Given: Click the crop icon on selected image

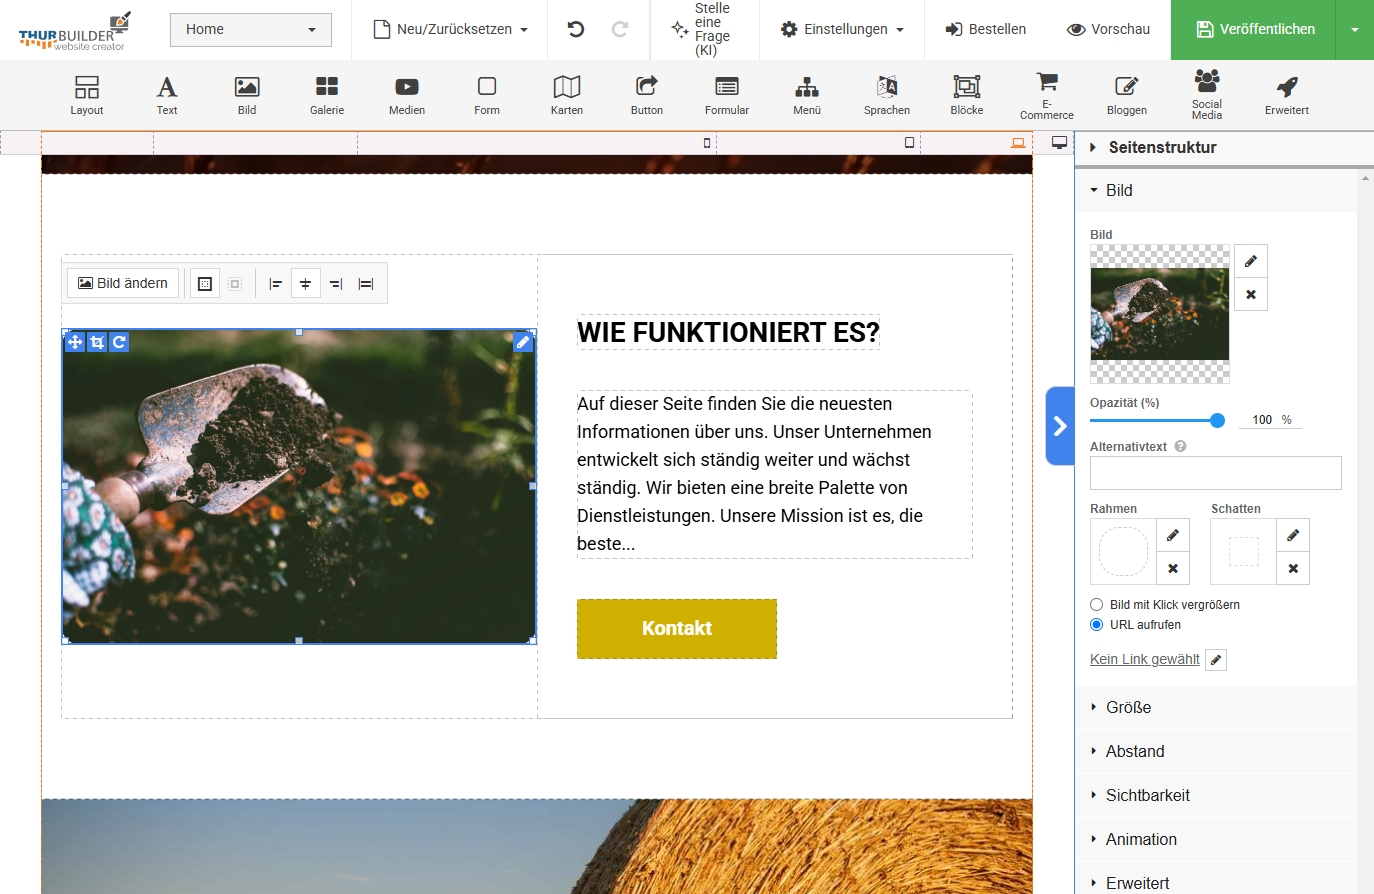Looking at the screenshot, I should point(97,342).
